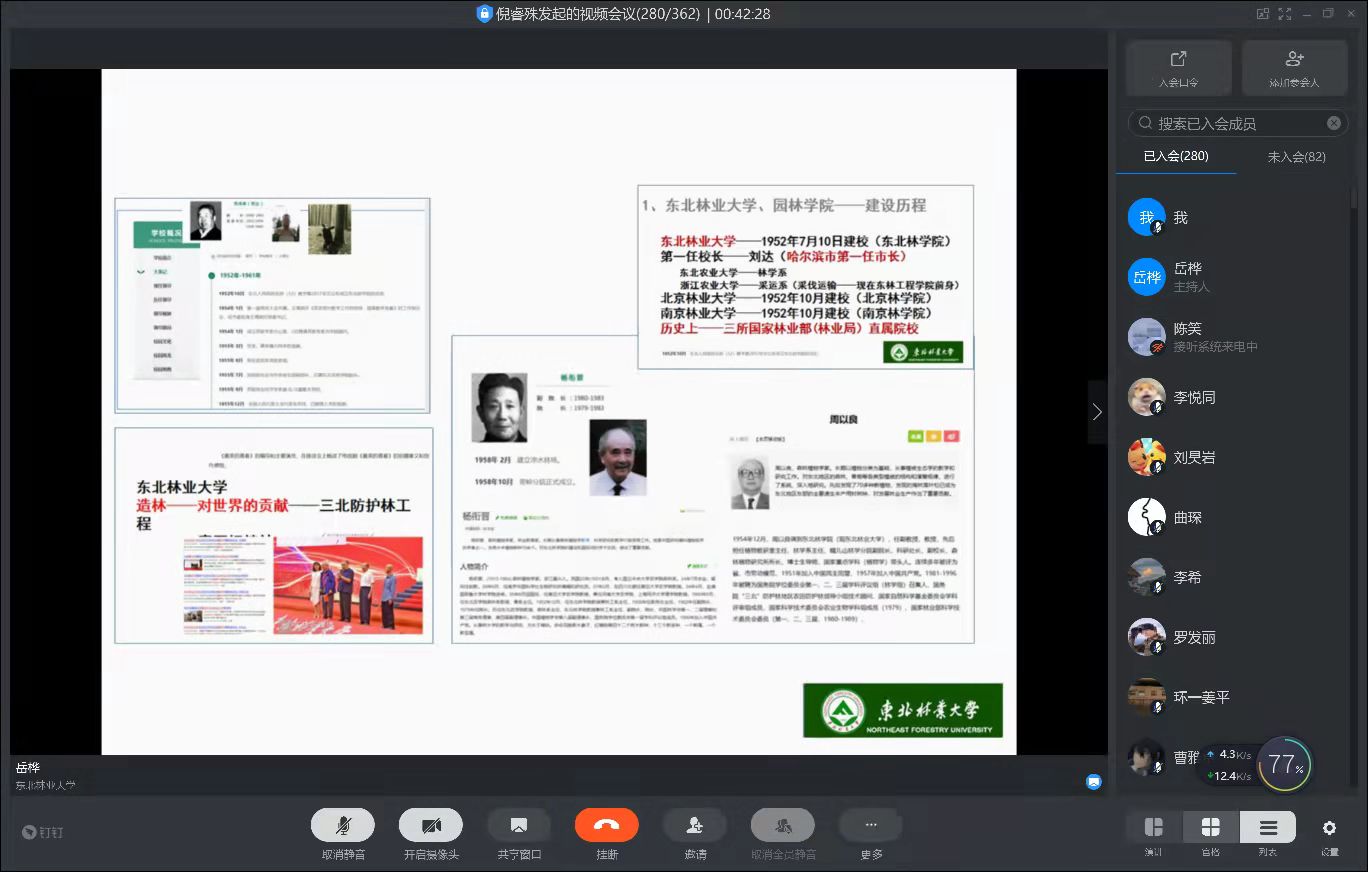Open the chat bubble icon below shared slide
This screenshot has width=1368, height=872.
coord(1094,782)
